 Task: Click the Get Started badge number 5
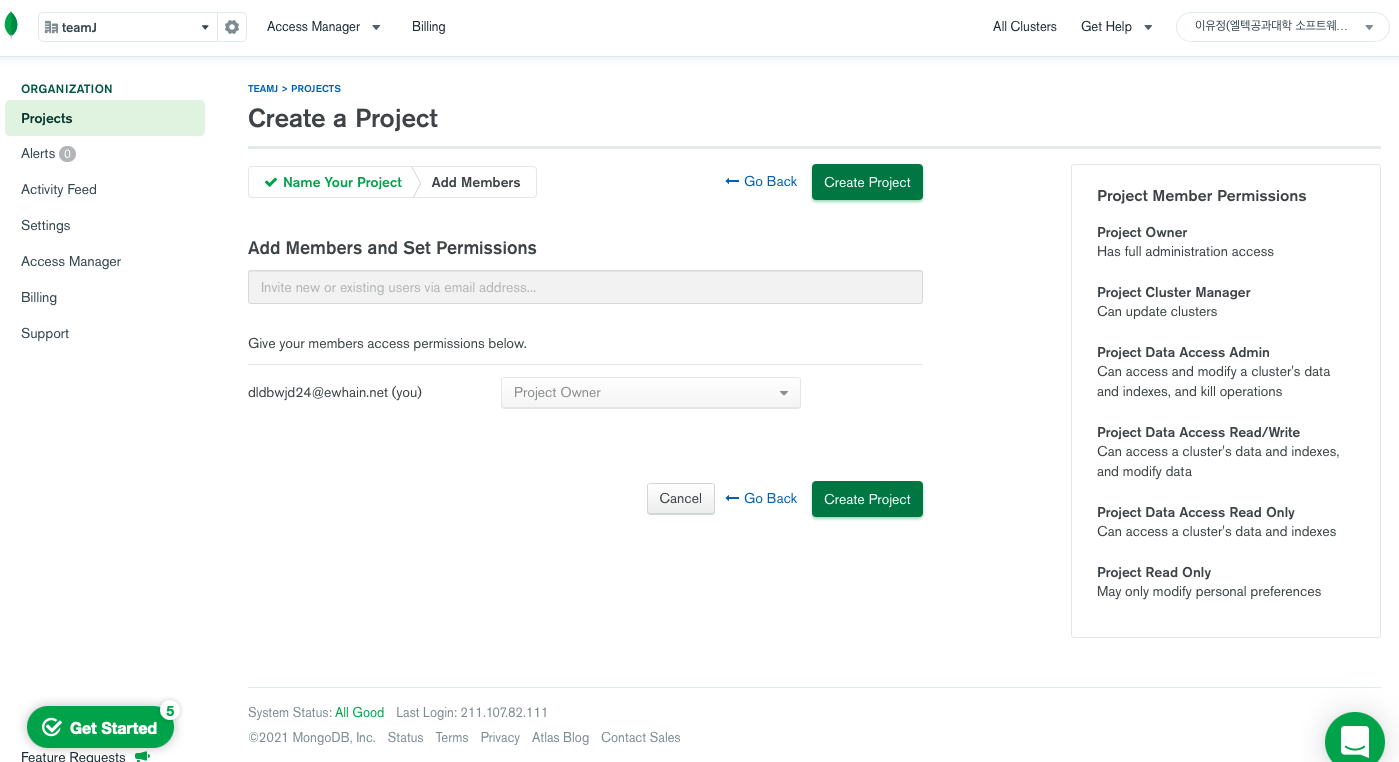click(x=169, y=711)
